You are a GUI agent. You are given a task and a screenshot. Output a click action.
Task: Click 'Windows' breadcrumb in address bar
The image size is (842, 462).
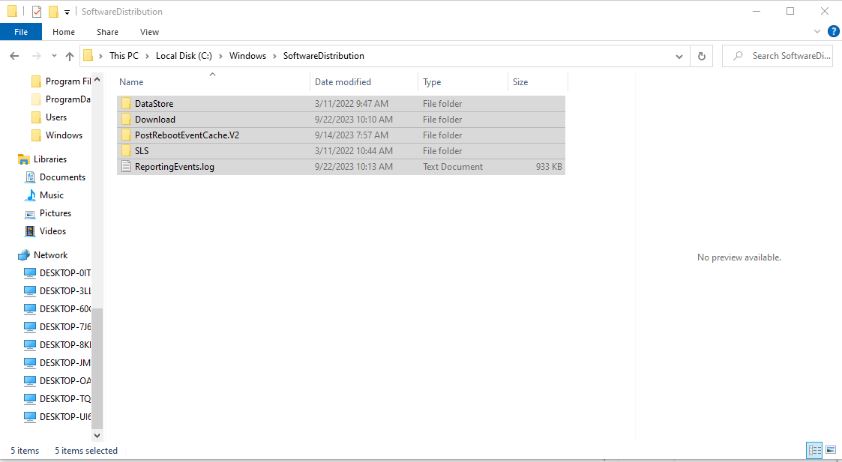click(248, 55)
